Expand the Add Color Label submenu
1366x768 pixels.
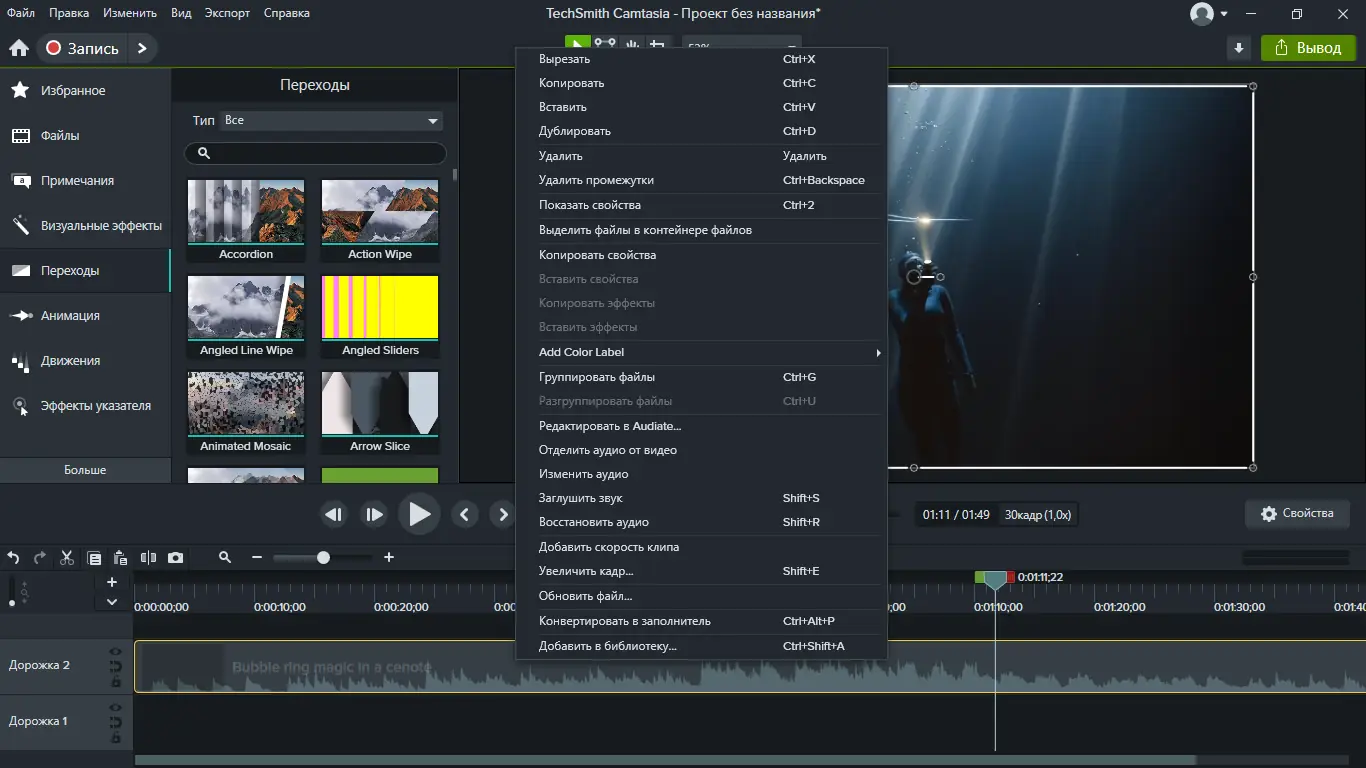pos(700,352)
